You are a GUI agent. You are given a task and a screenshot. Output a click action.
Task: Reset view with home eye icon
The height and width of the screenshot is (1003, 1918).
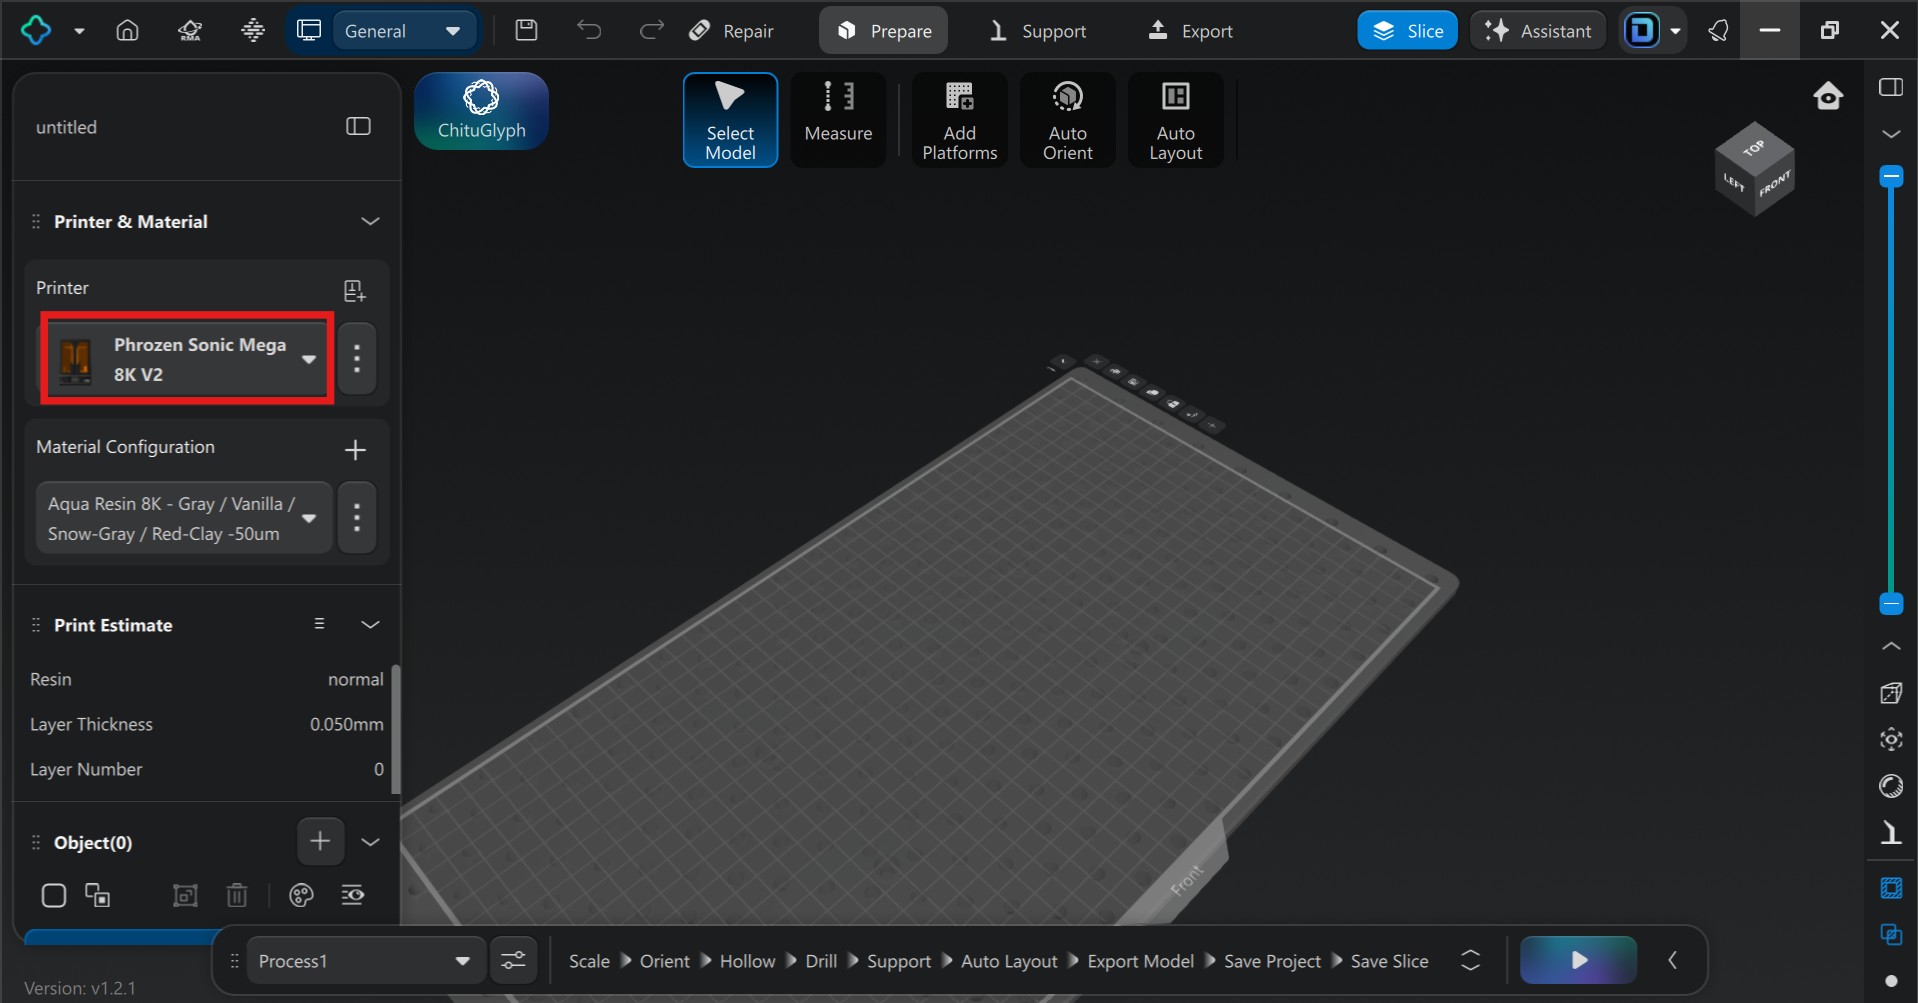tap(1828, 96)
